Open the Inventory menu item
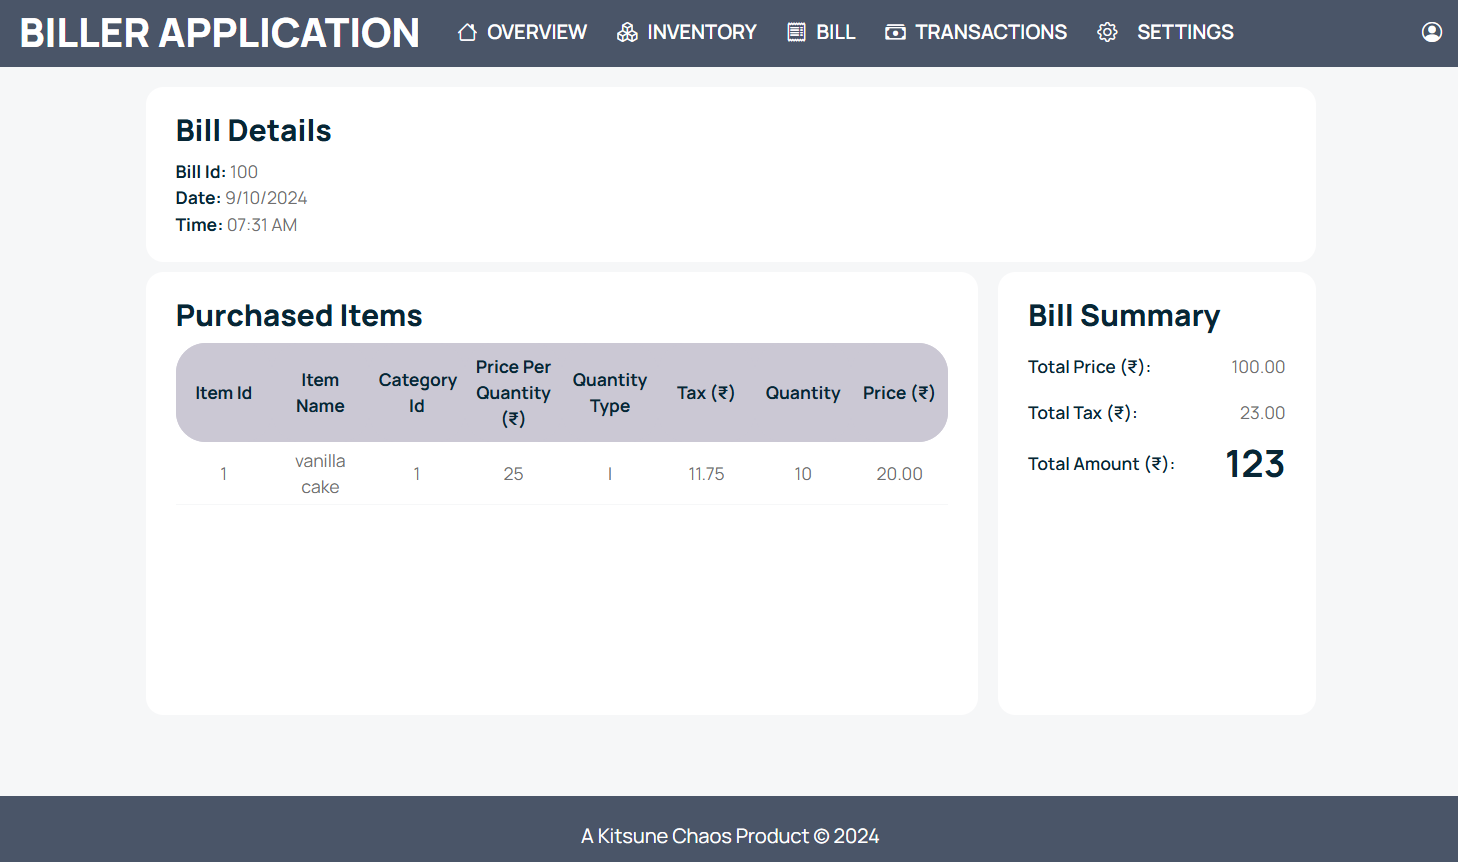1458x862 pixels. tap(701, 32)
